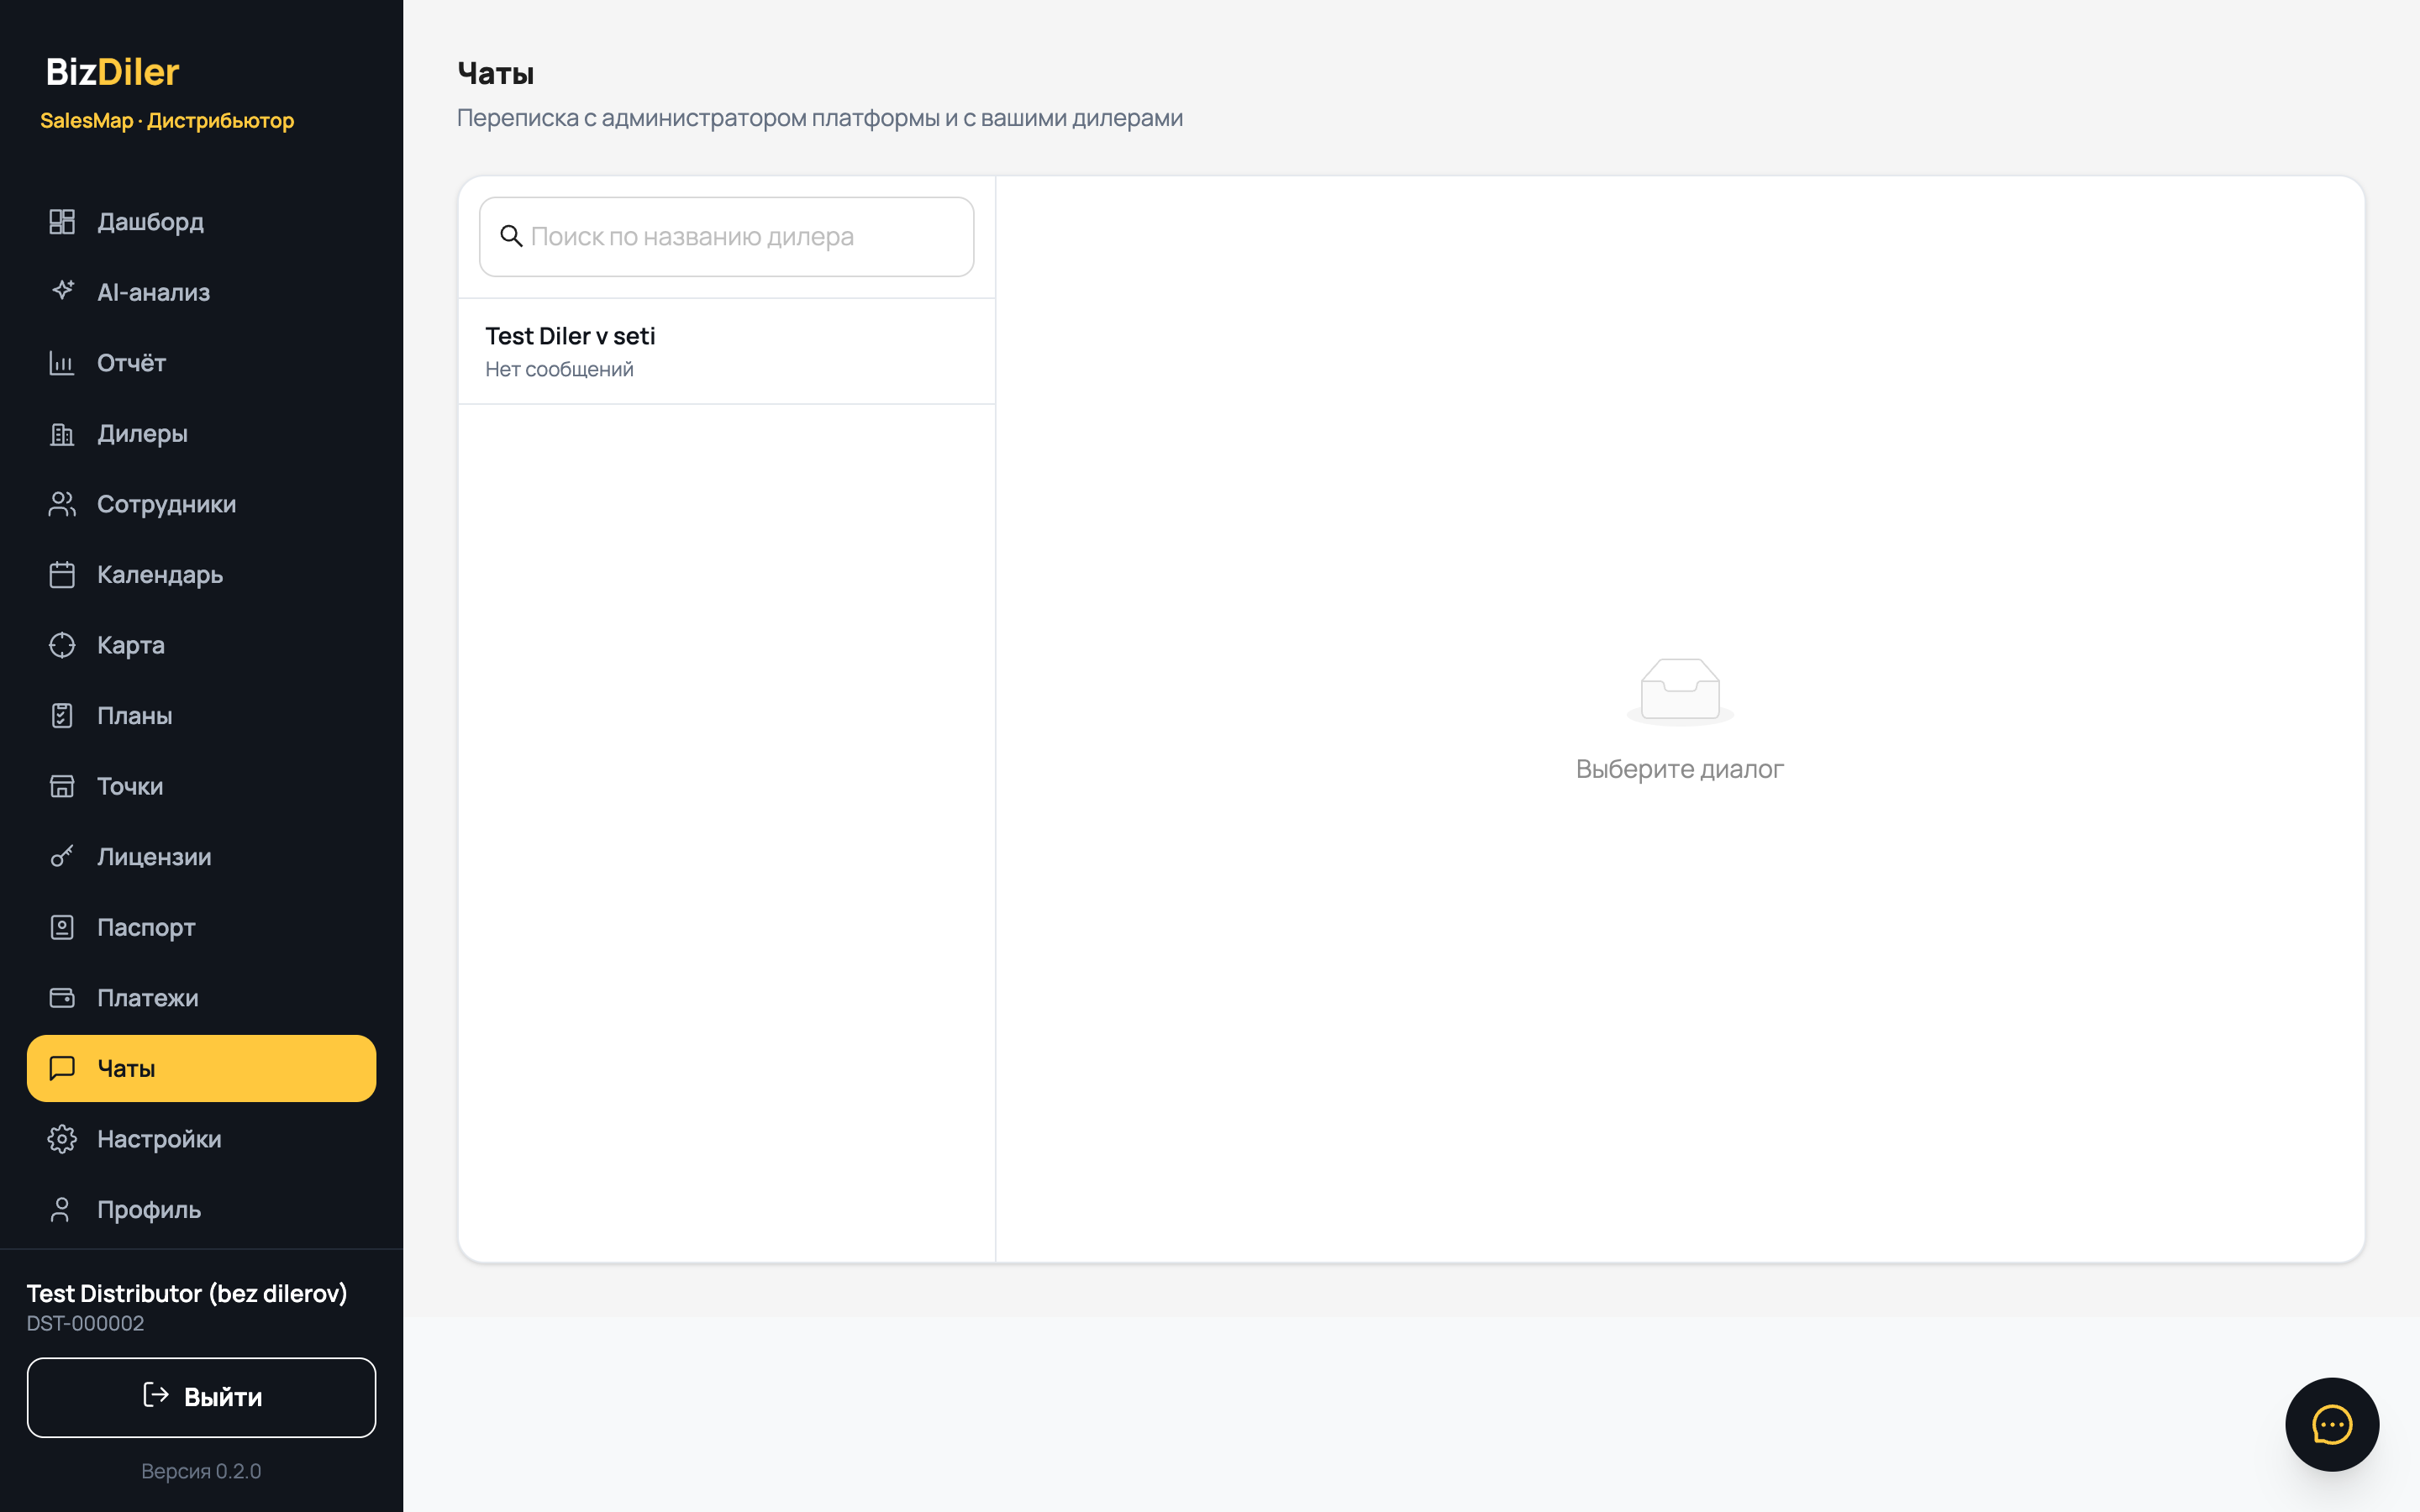Click the search magnifier icon
This screenshot has height=1512, width=2420.
click(511, 236)
